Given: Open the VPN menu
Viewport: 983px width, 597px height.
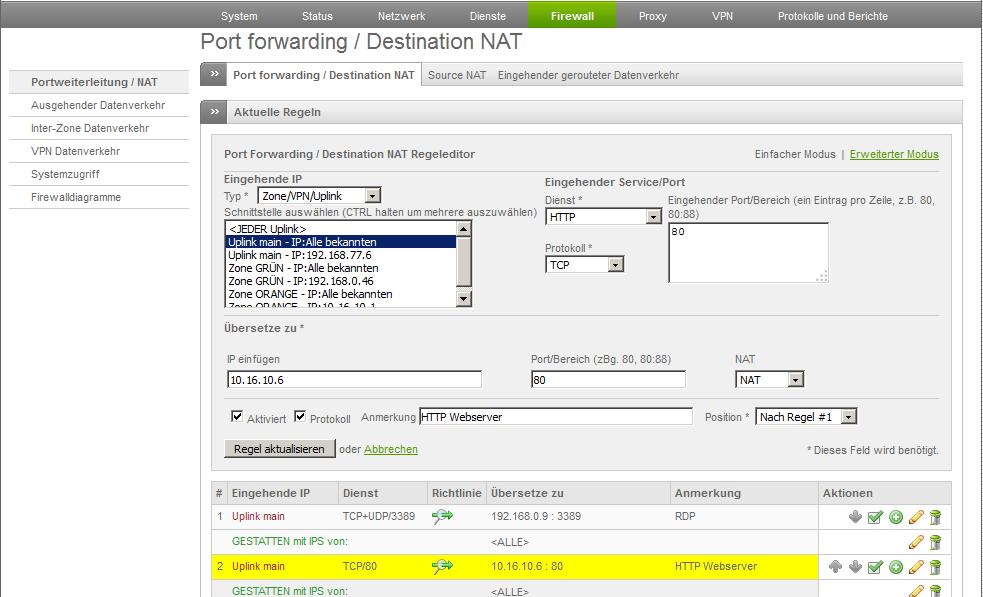Looking at the screenshot, I should 722,16.
